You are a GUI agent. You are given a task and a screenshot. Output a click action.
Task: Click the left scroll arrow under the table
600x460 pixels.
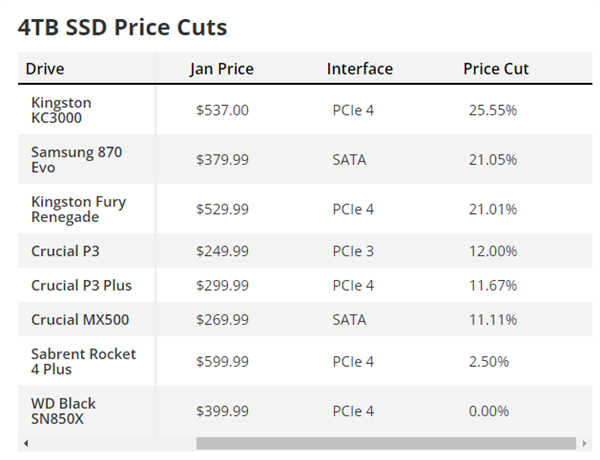[26, 444]
